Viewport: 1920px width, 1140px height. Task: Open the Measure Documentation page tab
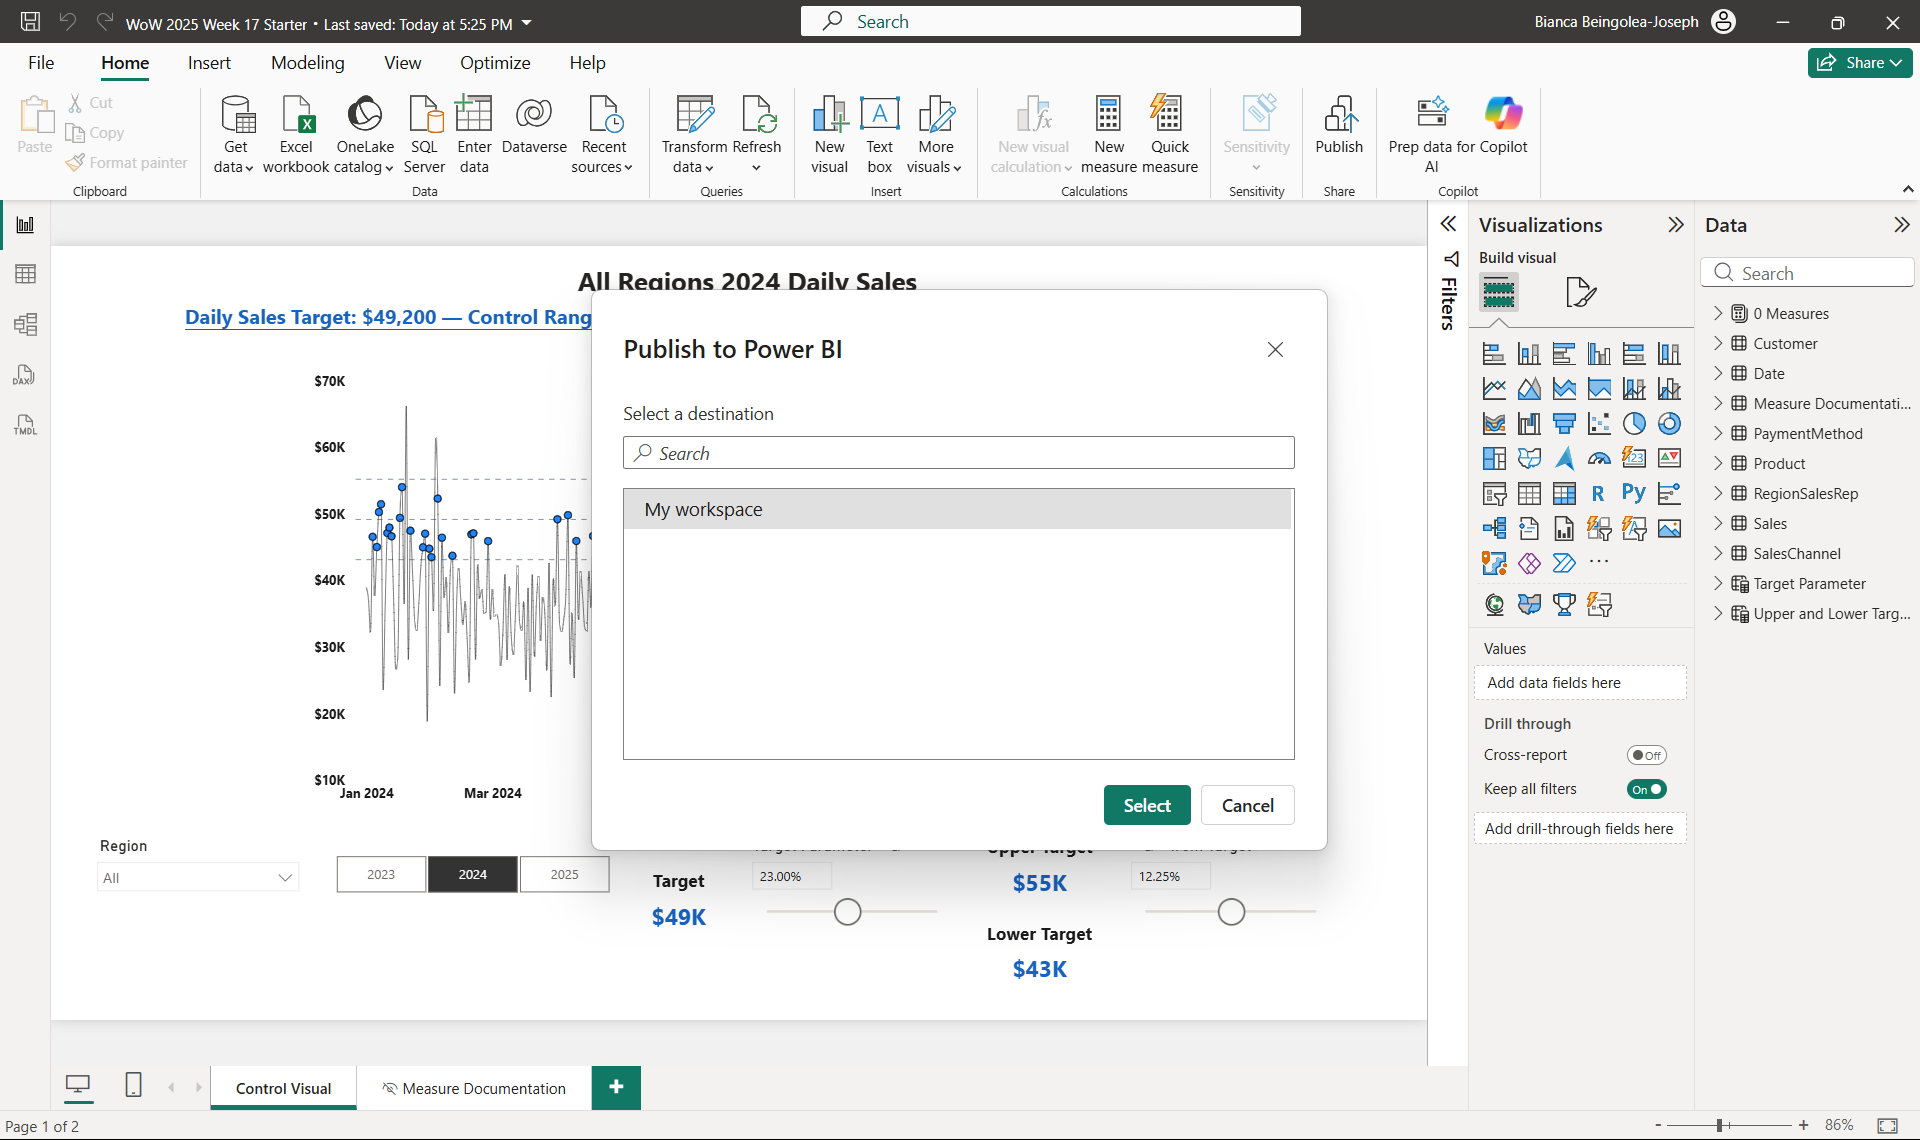pyautogui.click(x=474, y=1088)
